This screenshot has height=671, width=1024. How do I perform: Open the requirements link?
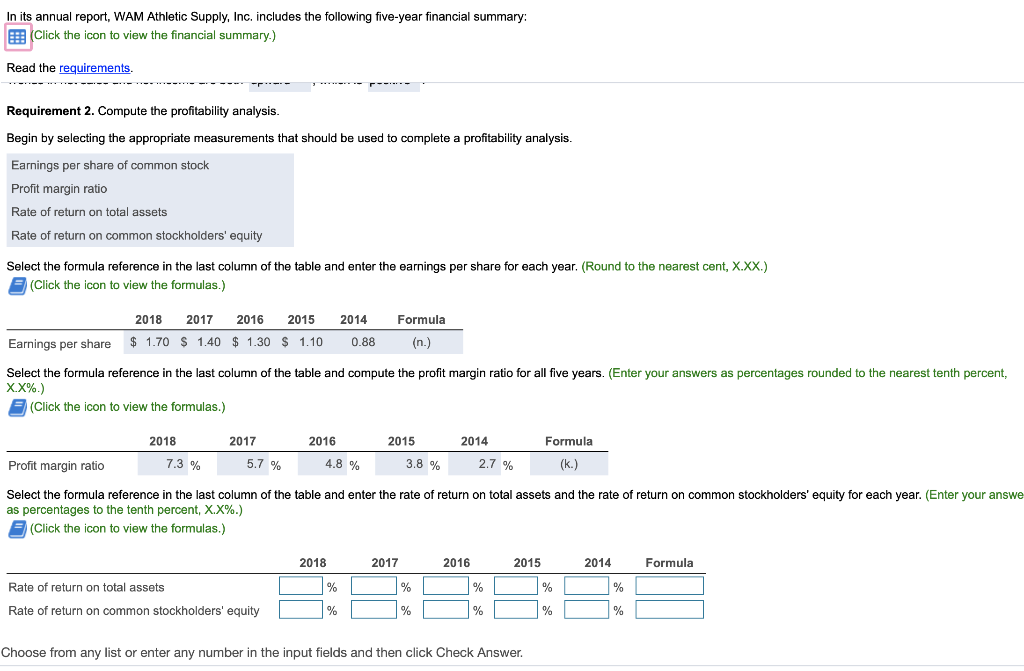[96, 68]
